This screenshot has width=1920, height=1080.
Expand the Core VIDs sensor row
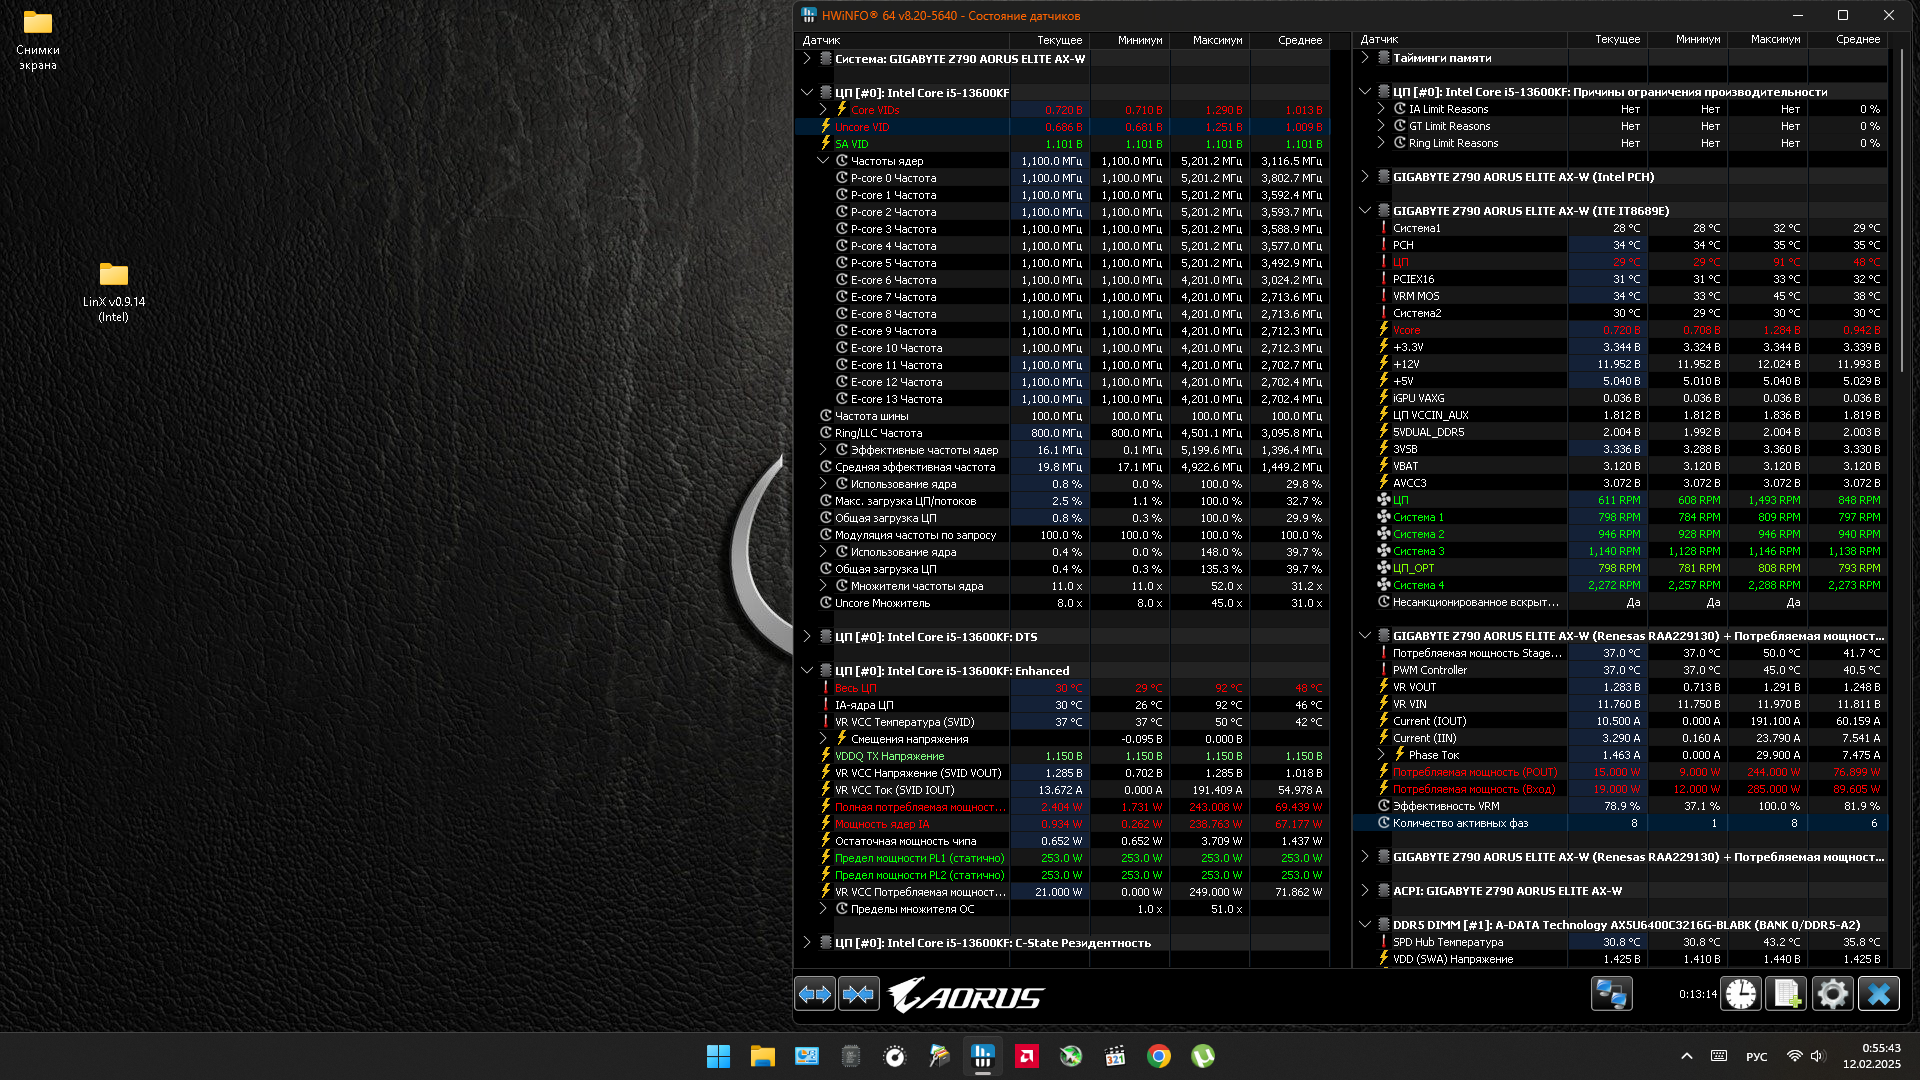tap(823, 110)
